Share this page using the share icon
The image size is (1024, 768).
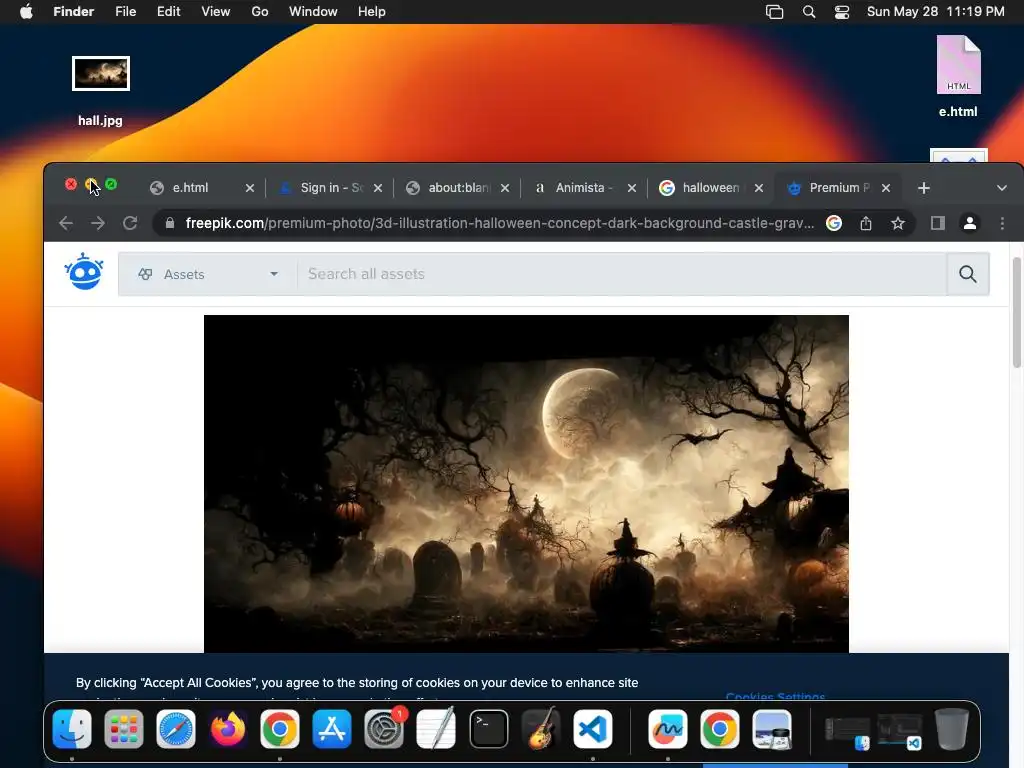point(866,223)
